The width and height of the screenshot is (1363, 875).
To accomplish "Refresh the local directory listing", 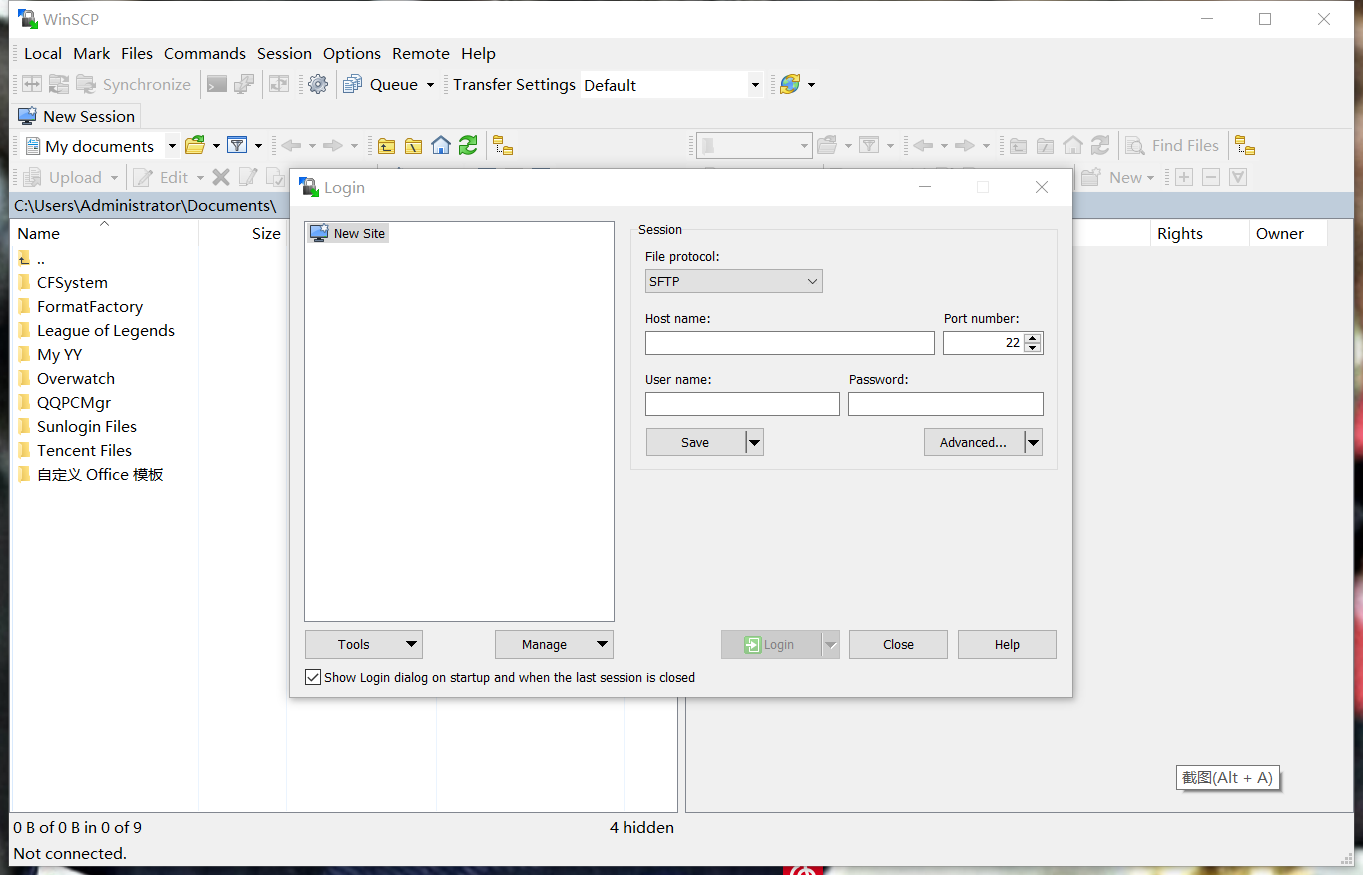I will [x=467, y=145].
